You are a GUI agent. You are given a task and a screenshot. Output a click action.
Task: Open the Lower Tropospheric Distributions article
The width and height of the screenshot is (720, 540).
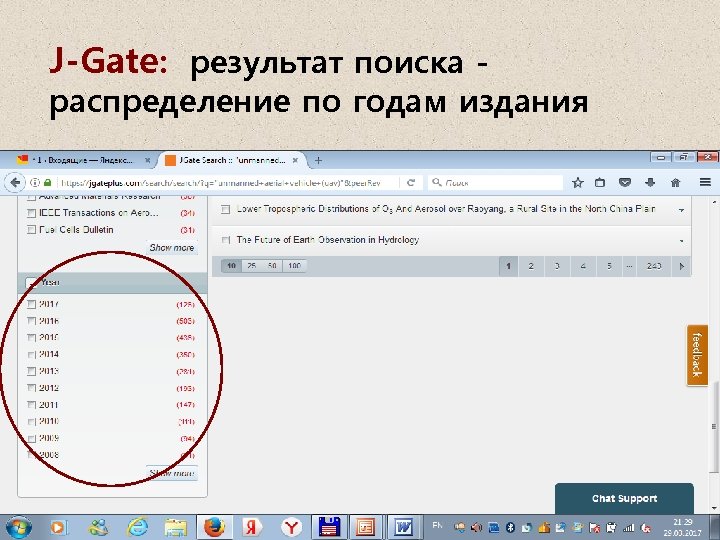click(446, 209)
